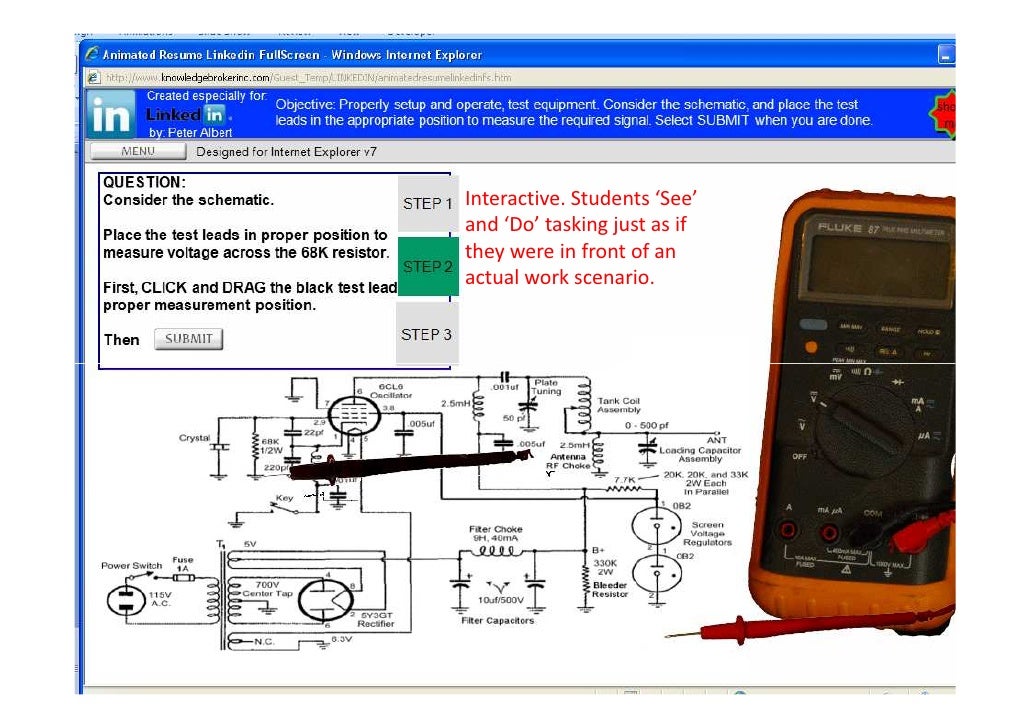Click the RANGE button on the multimeter
Image resolution: width=1030 pixels, height=728 pixels.
tap(890, 329)
